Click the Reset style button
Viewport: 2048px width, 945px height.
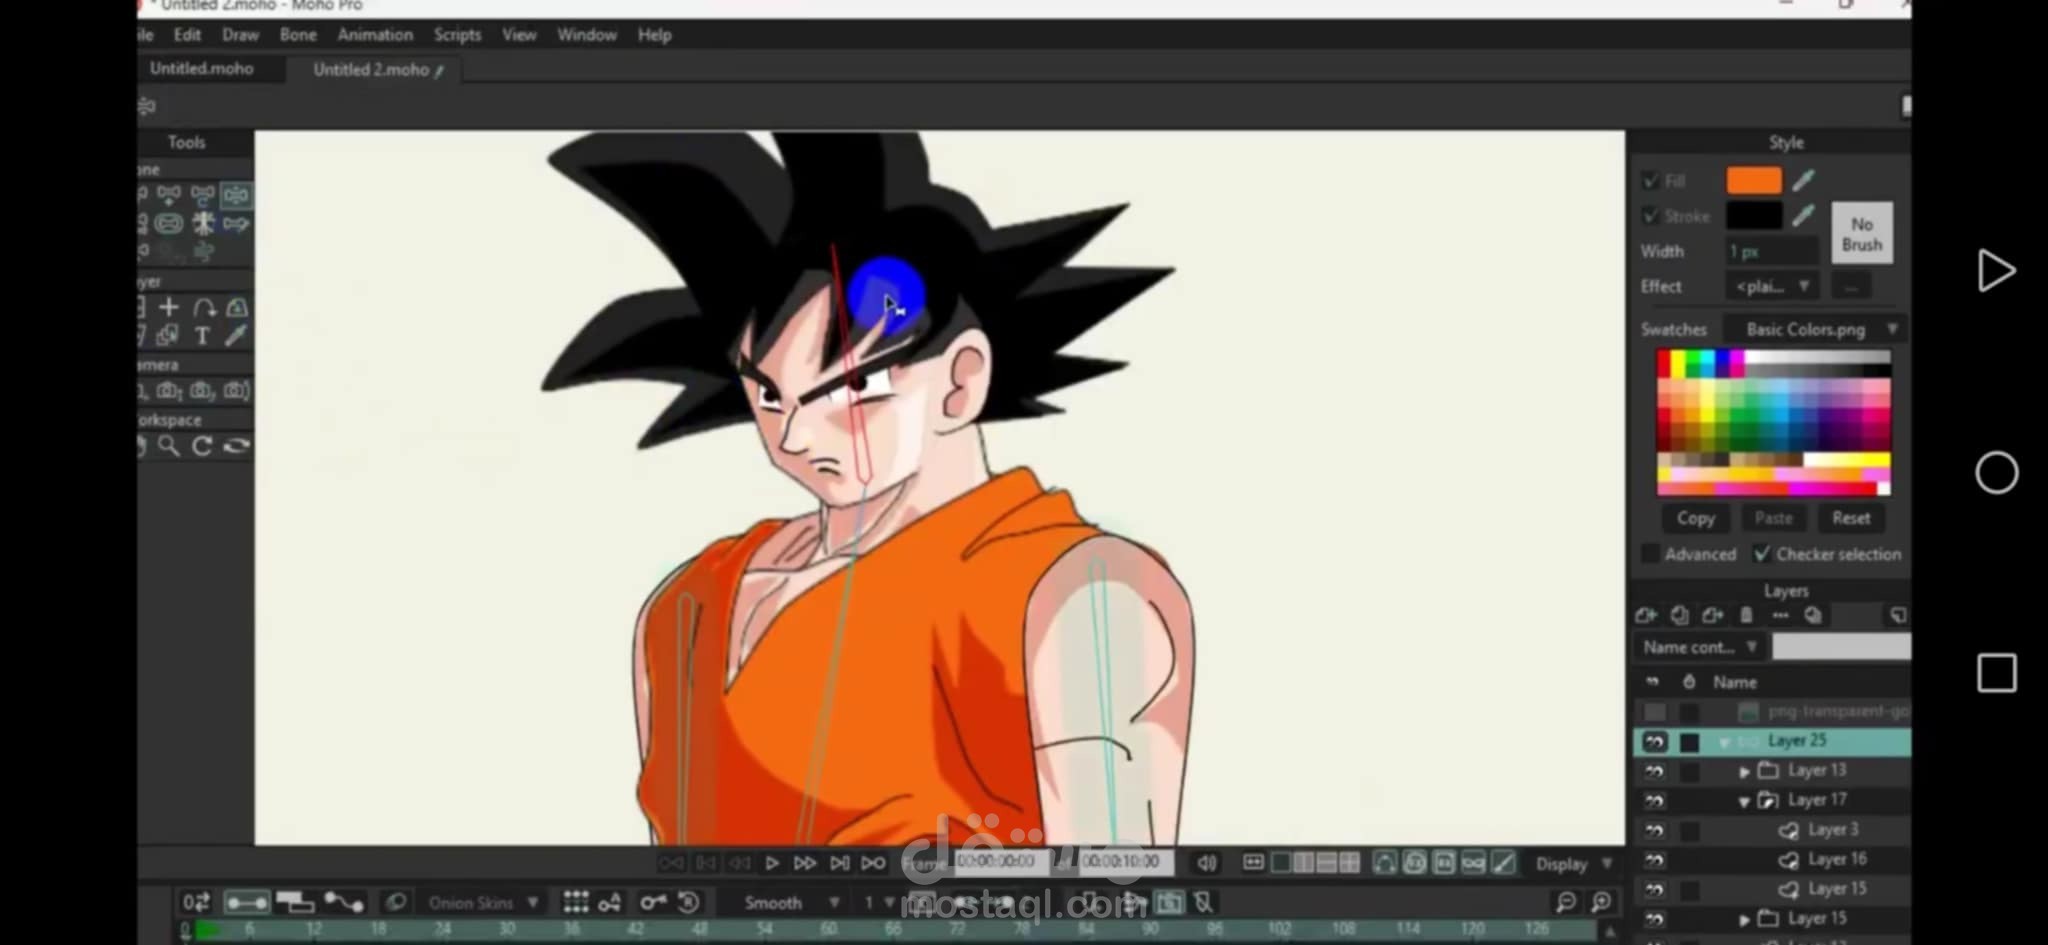coord(1851,518)
